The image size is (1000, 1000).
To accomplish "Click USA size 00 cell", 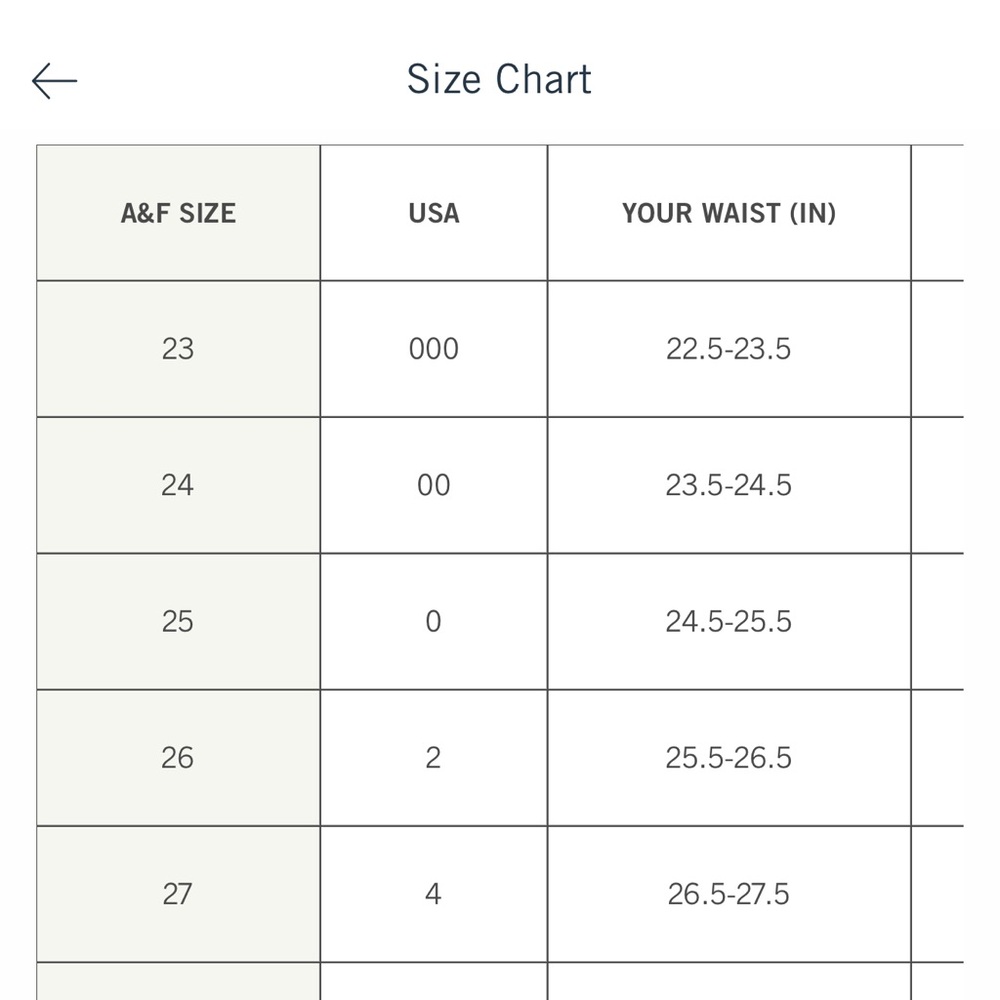I will click(434, 485).
